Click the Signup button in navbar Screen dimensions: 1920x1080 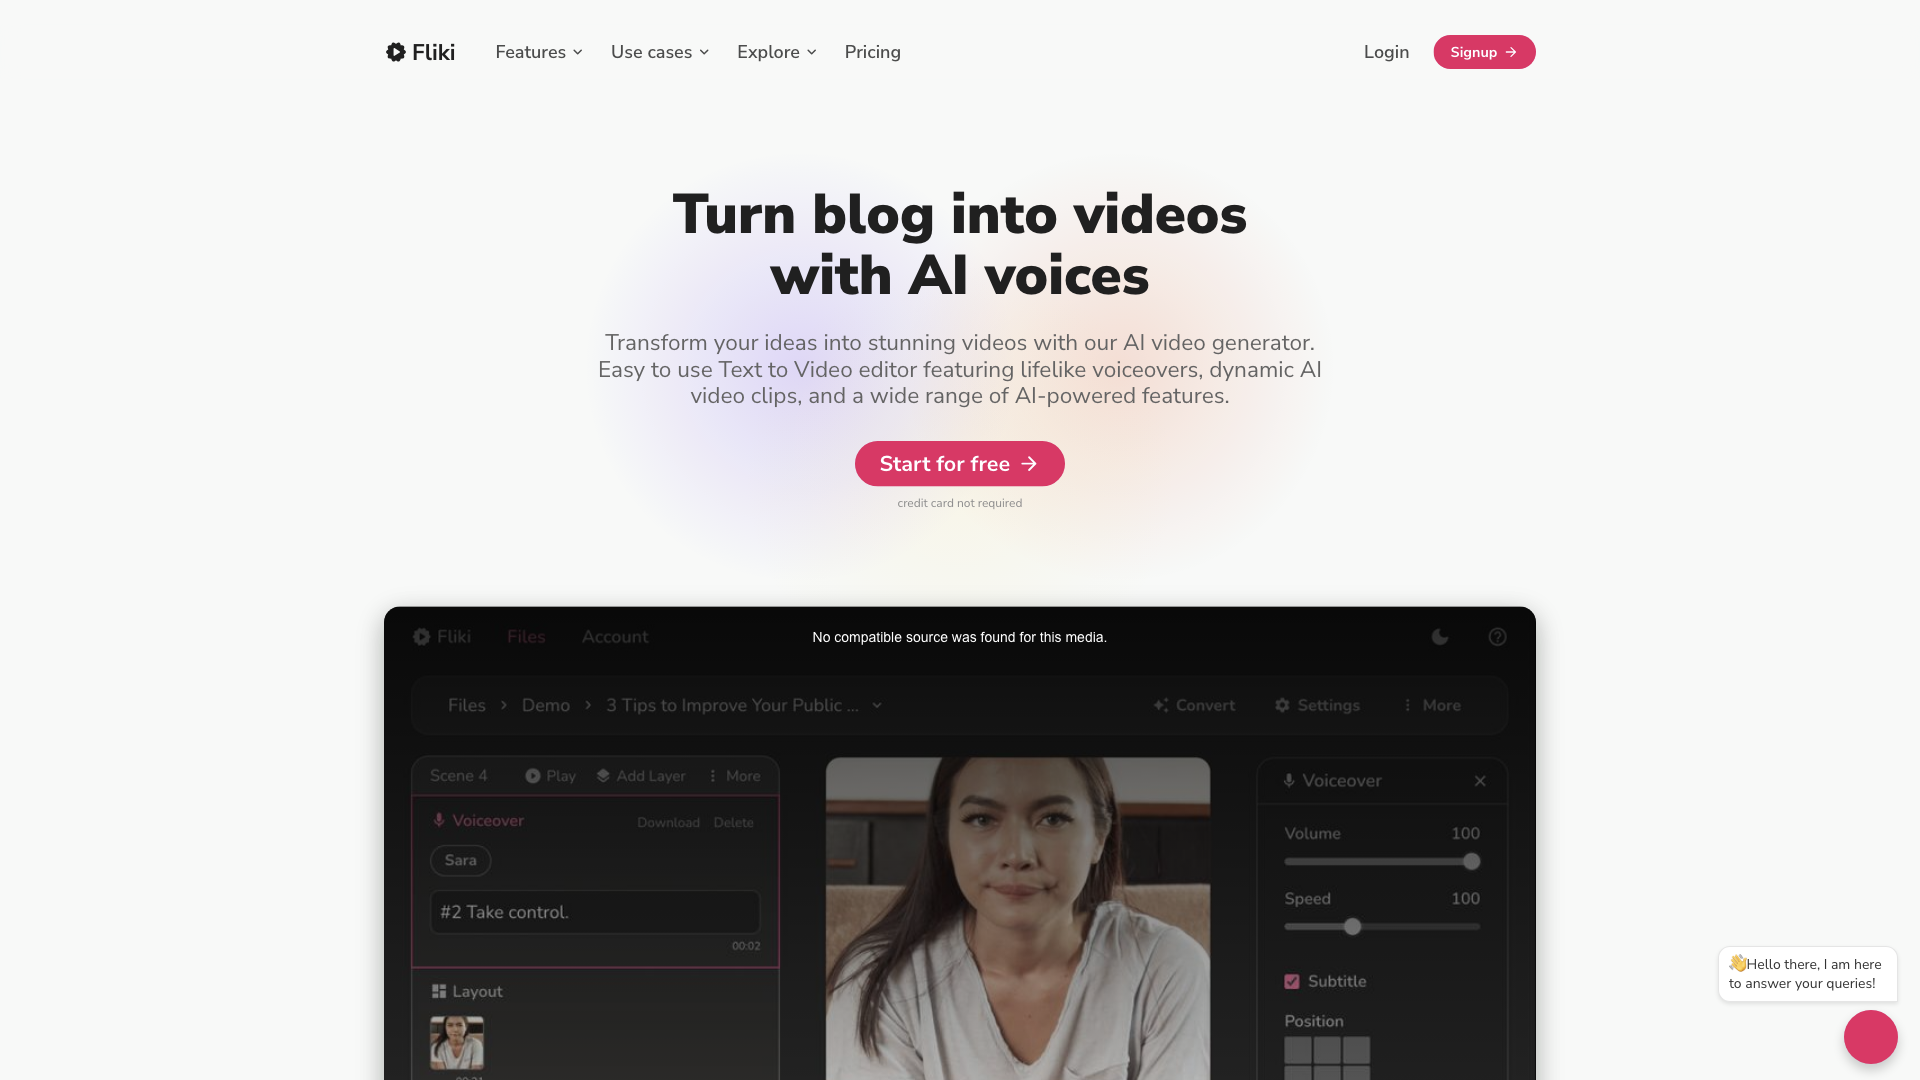[x=1484, y=51]
